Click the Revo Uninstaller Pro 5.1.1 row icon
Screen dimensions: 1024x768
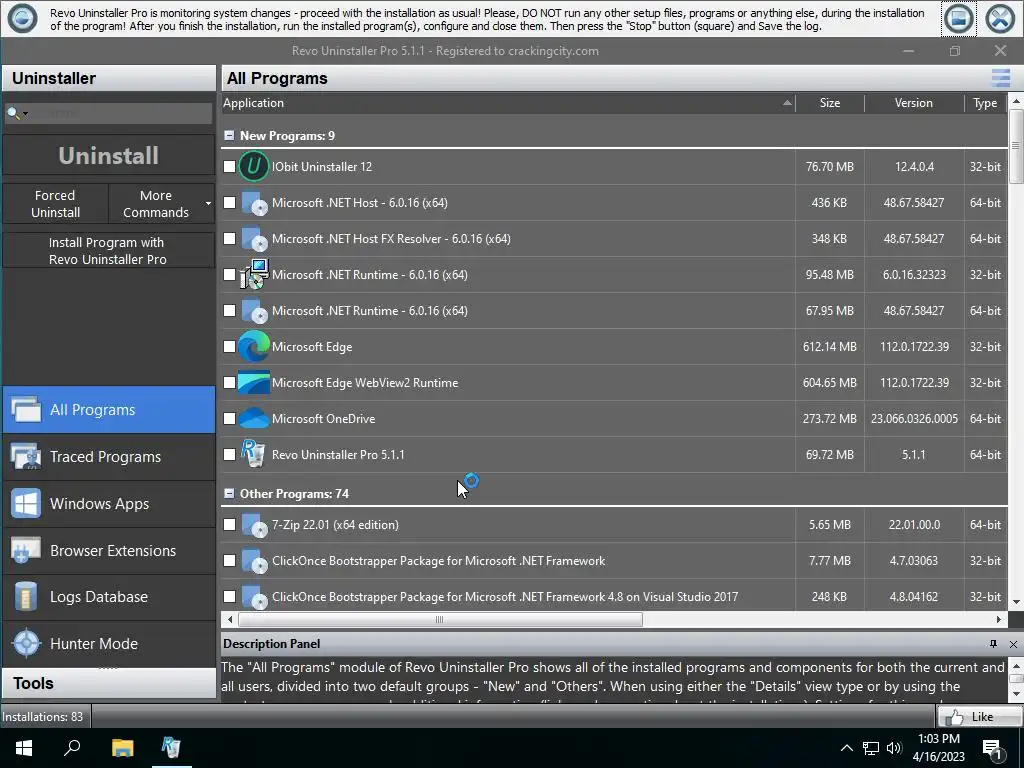pyautogui.click(x=253, y=455)
